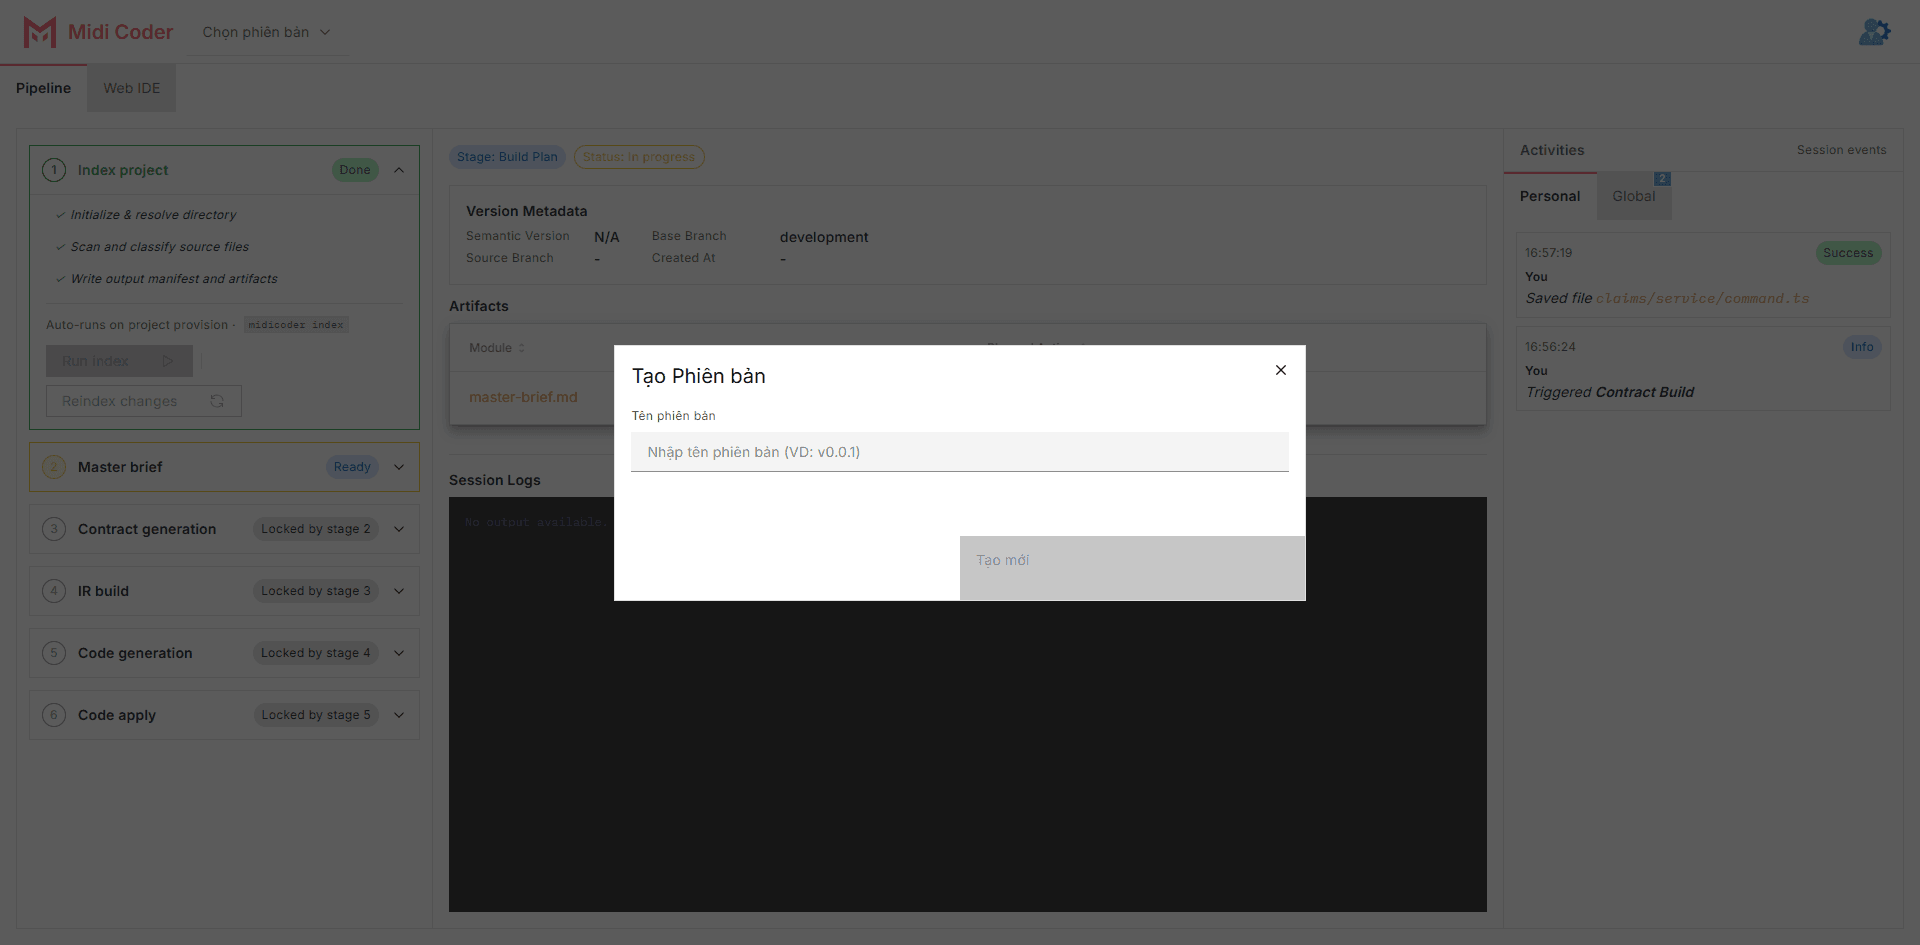This screenshot has width=1920, height=945.
Task: Select the Global activities tab
Action: [x=1633, y=196]
